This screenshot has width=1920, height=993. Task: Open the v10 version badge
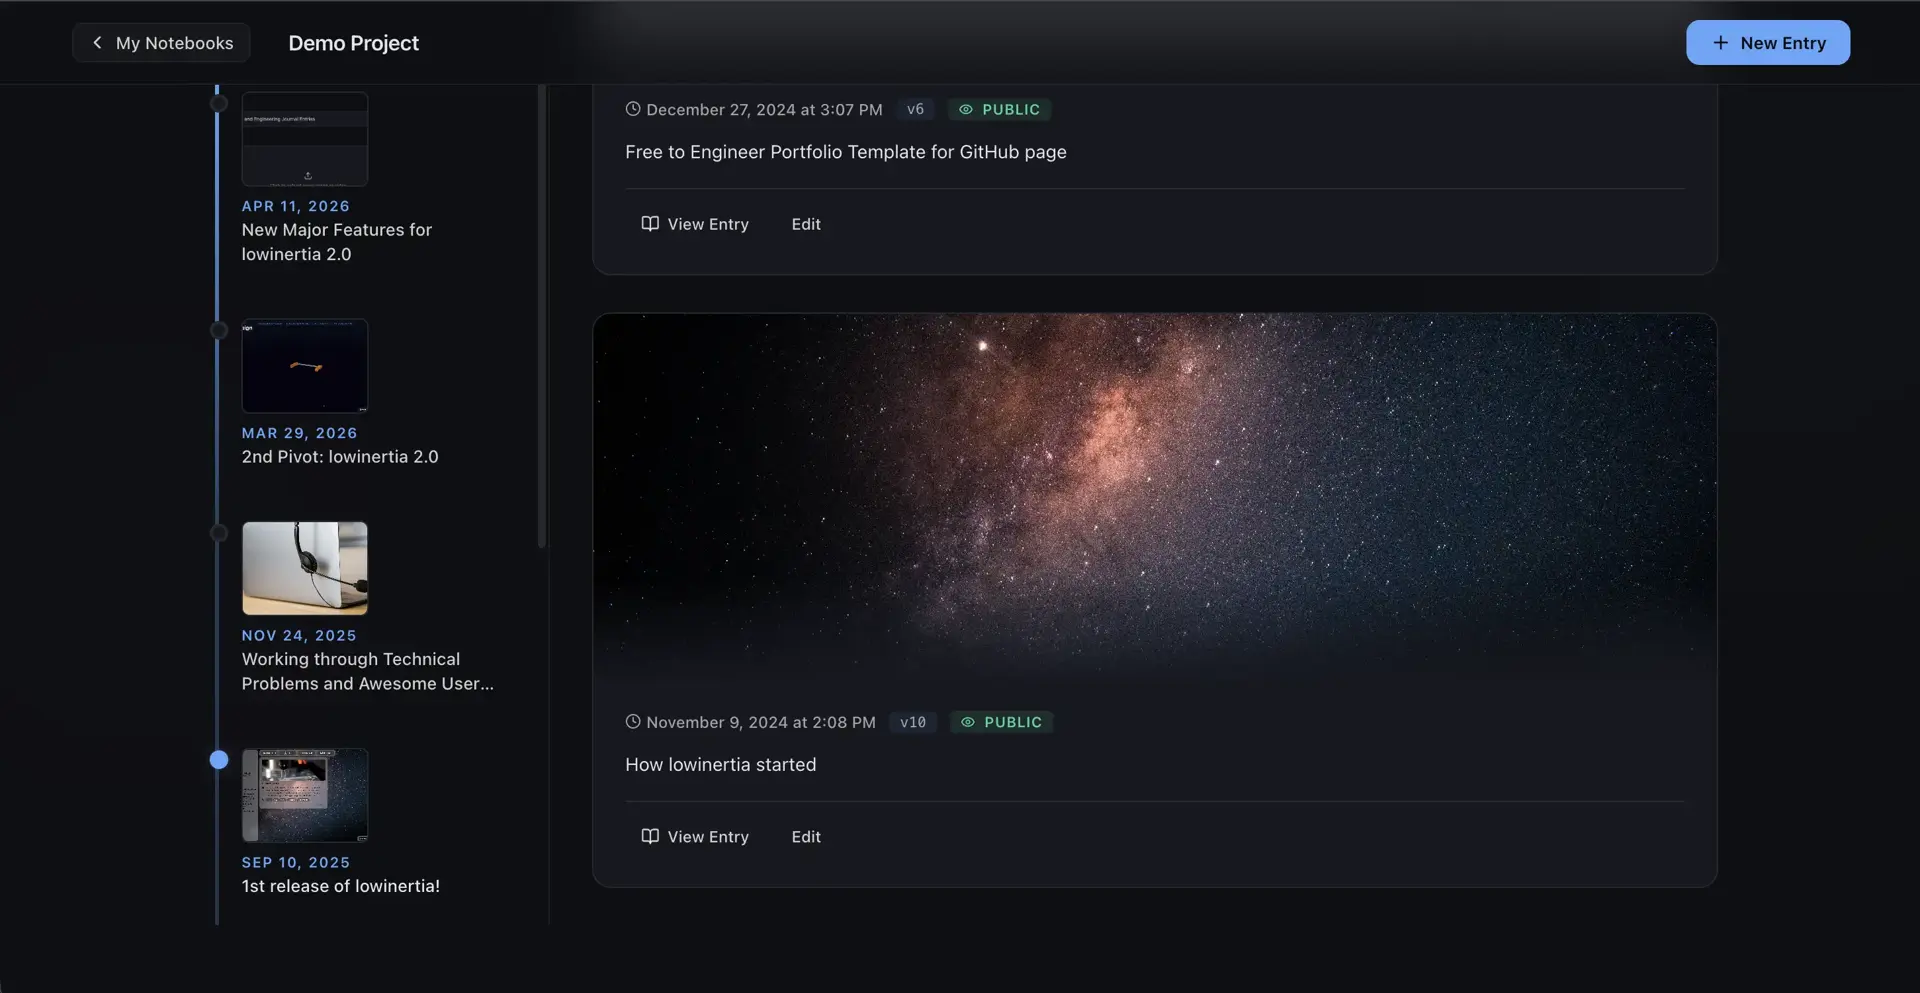(913, 722)
